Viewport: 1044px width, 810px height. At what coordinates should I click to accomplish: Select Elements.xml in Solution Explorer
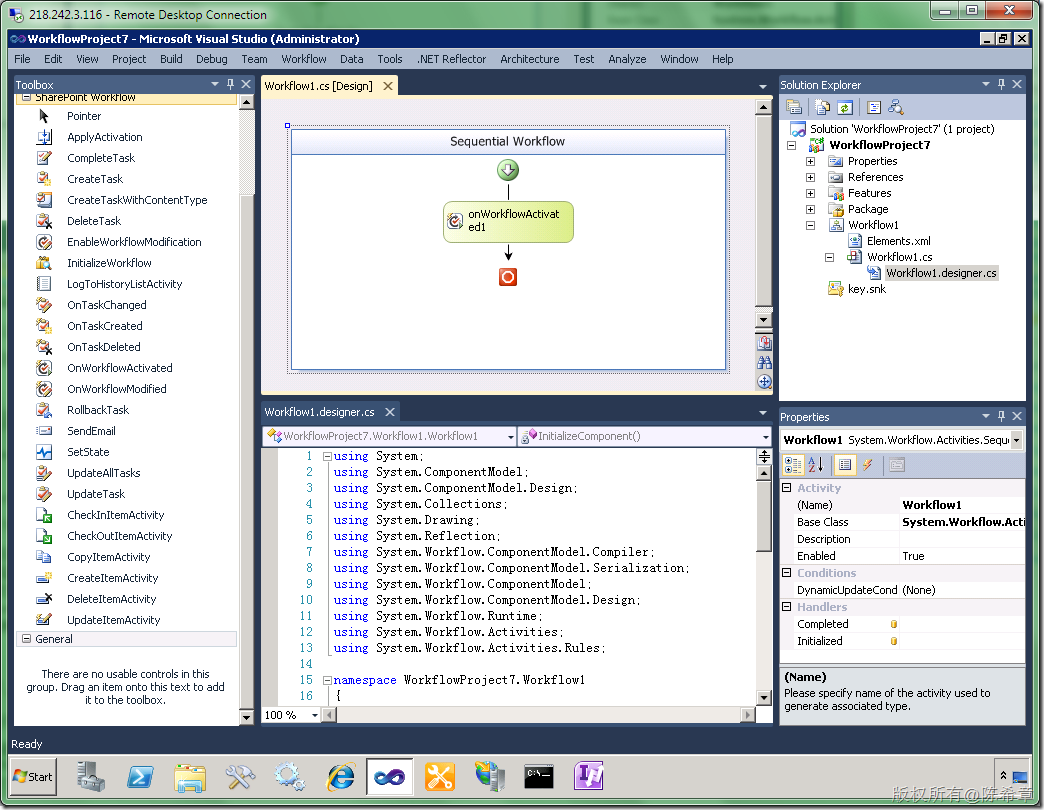898,241
